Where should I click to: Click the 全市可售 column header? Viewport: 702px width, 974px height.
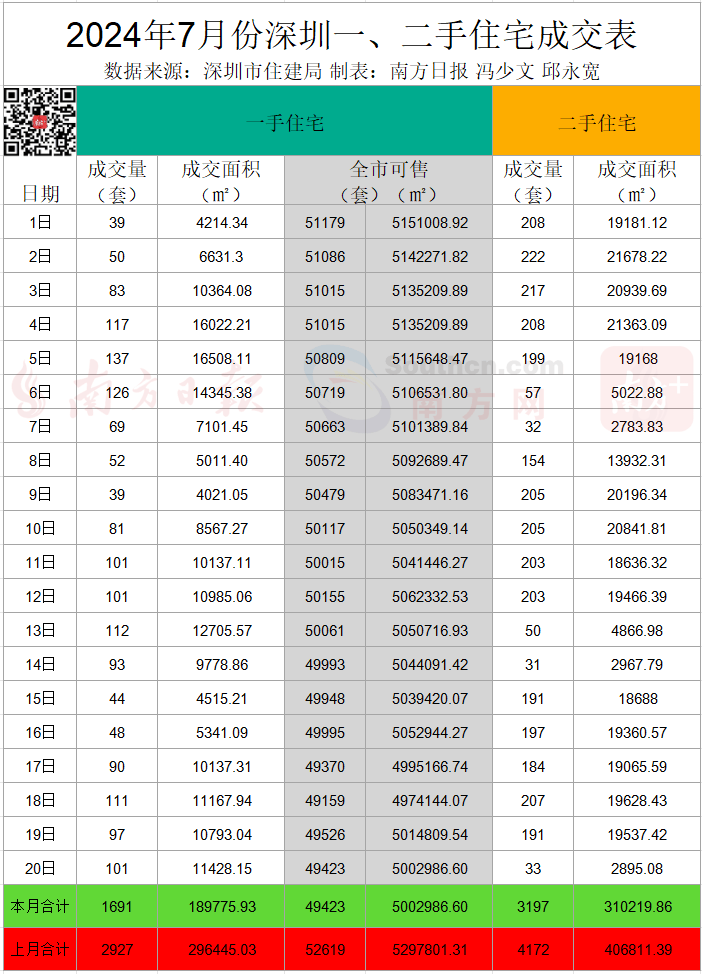[x=388, y=181]
